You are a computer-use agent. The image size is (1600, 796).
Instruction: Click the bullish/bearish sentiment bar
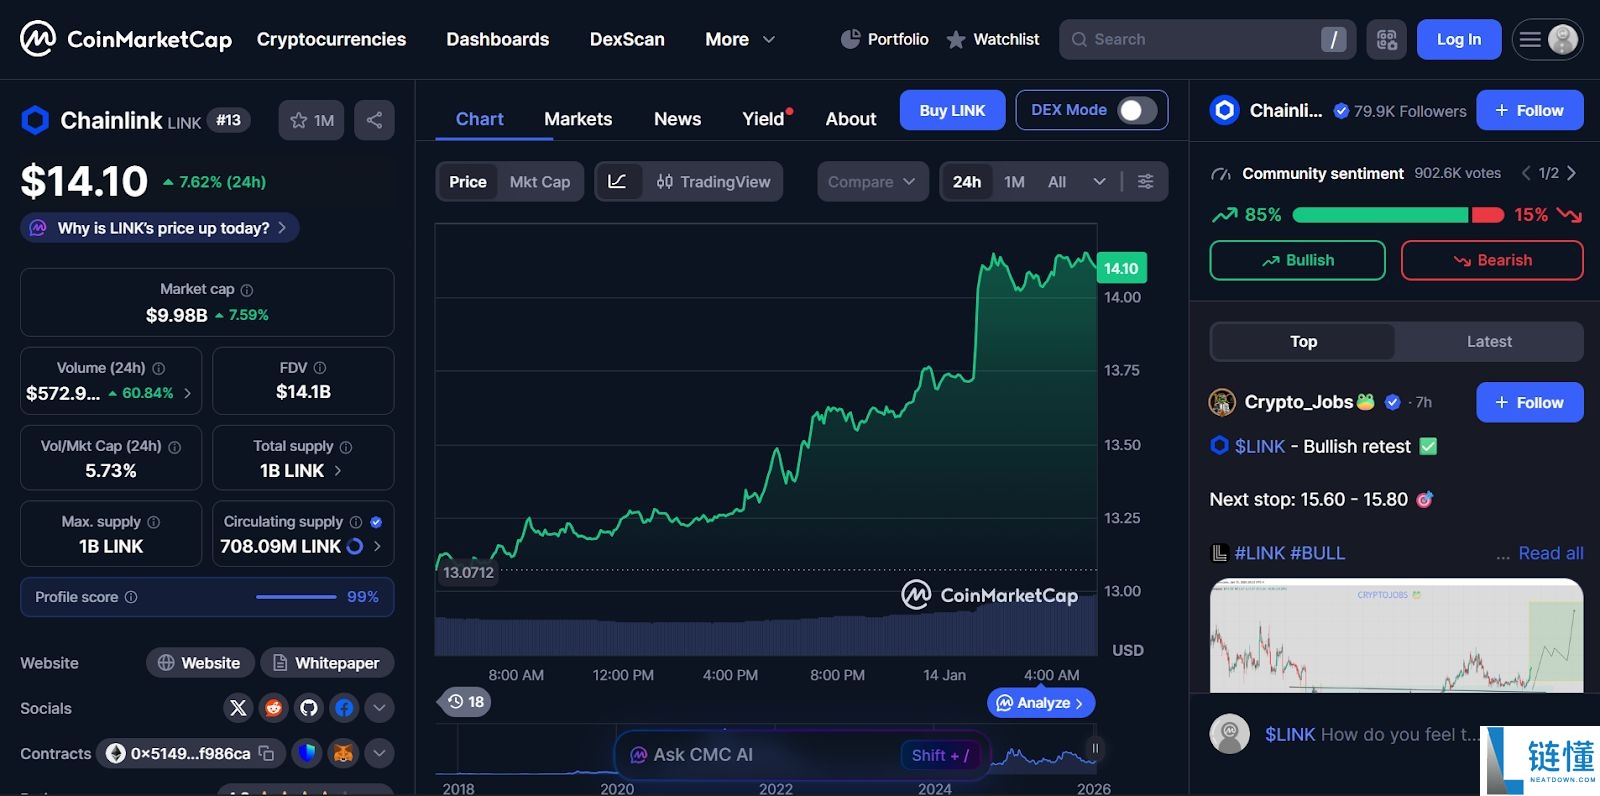click(x=1398, y=215)
